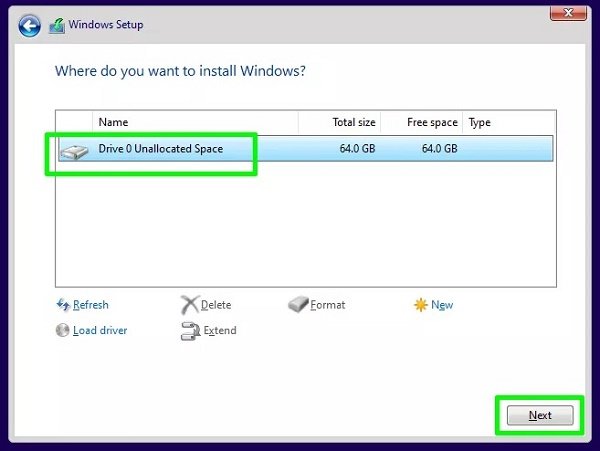Click the blue back arrow button

[30, 25]
